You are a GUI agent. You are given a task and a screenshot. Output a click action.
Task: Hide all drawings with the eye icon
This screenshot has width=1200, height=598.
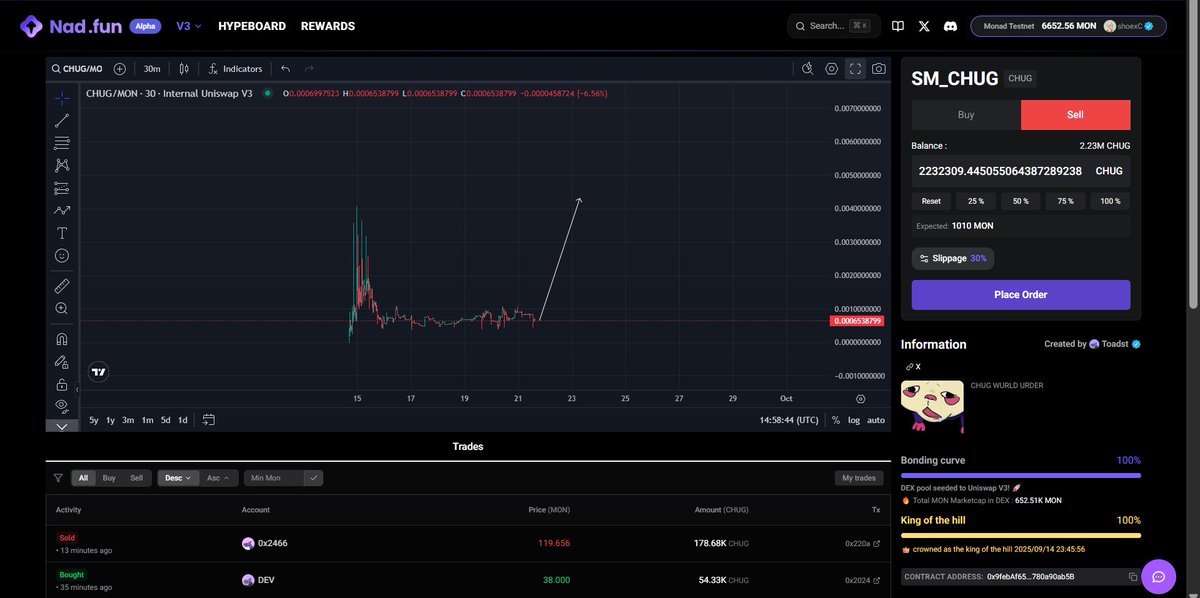tap(62, 406)
